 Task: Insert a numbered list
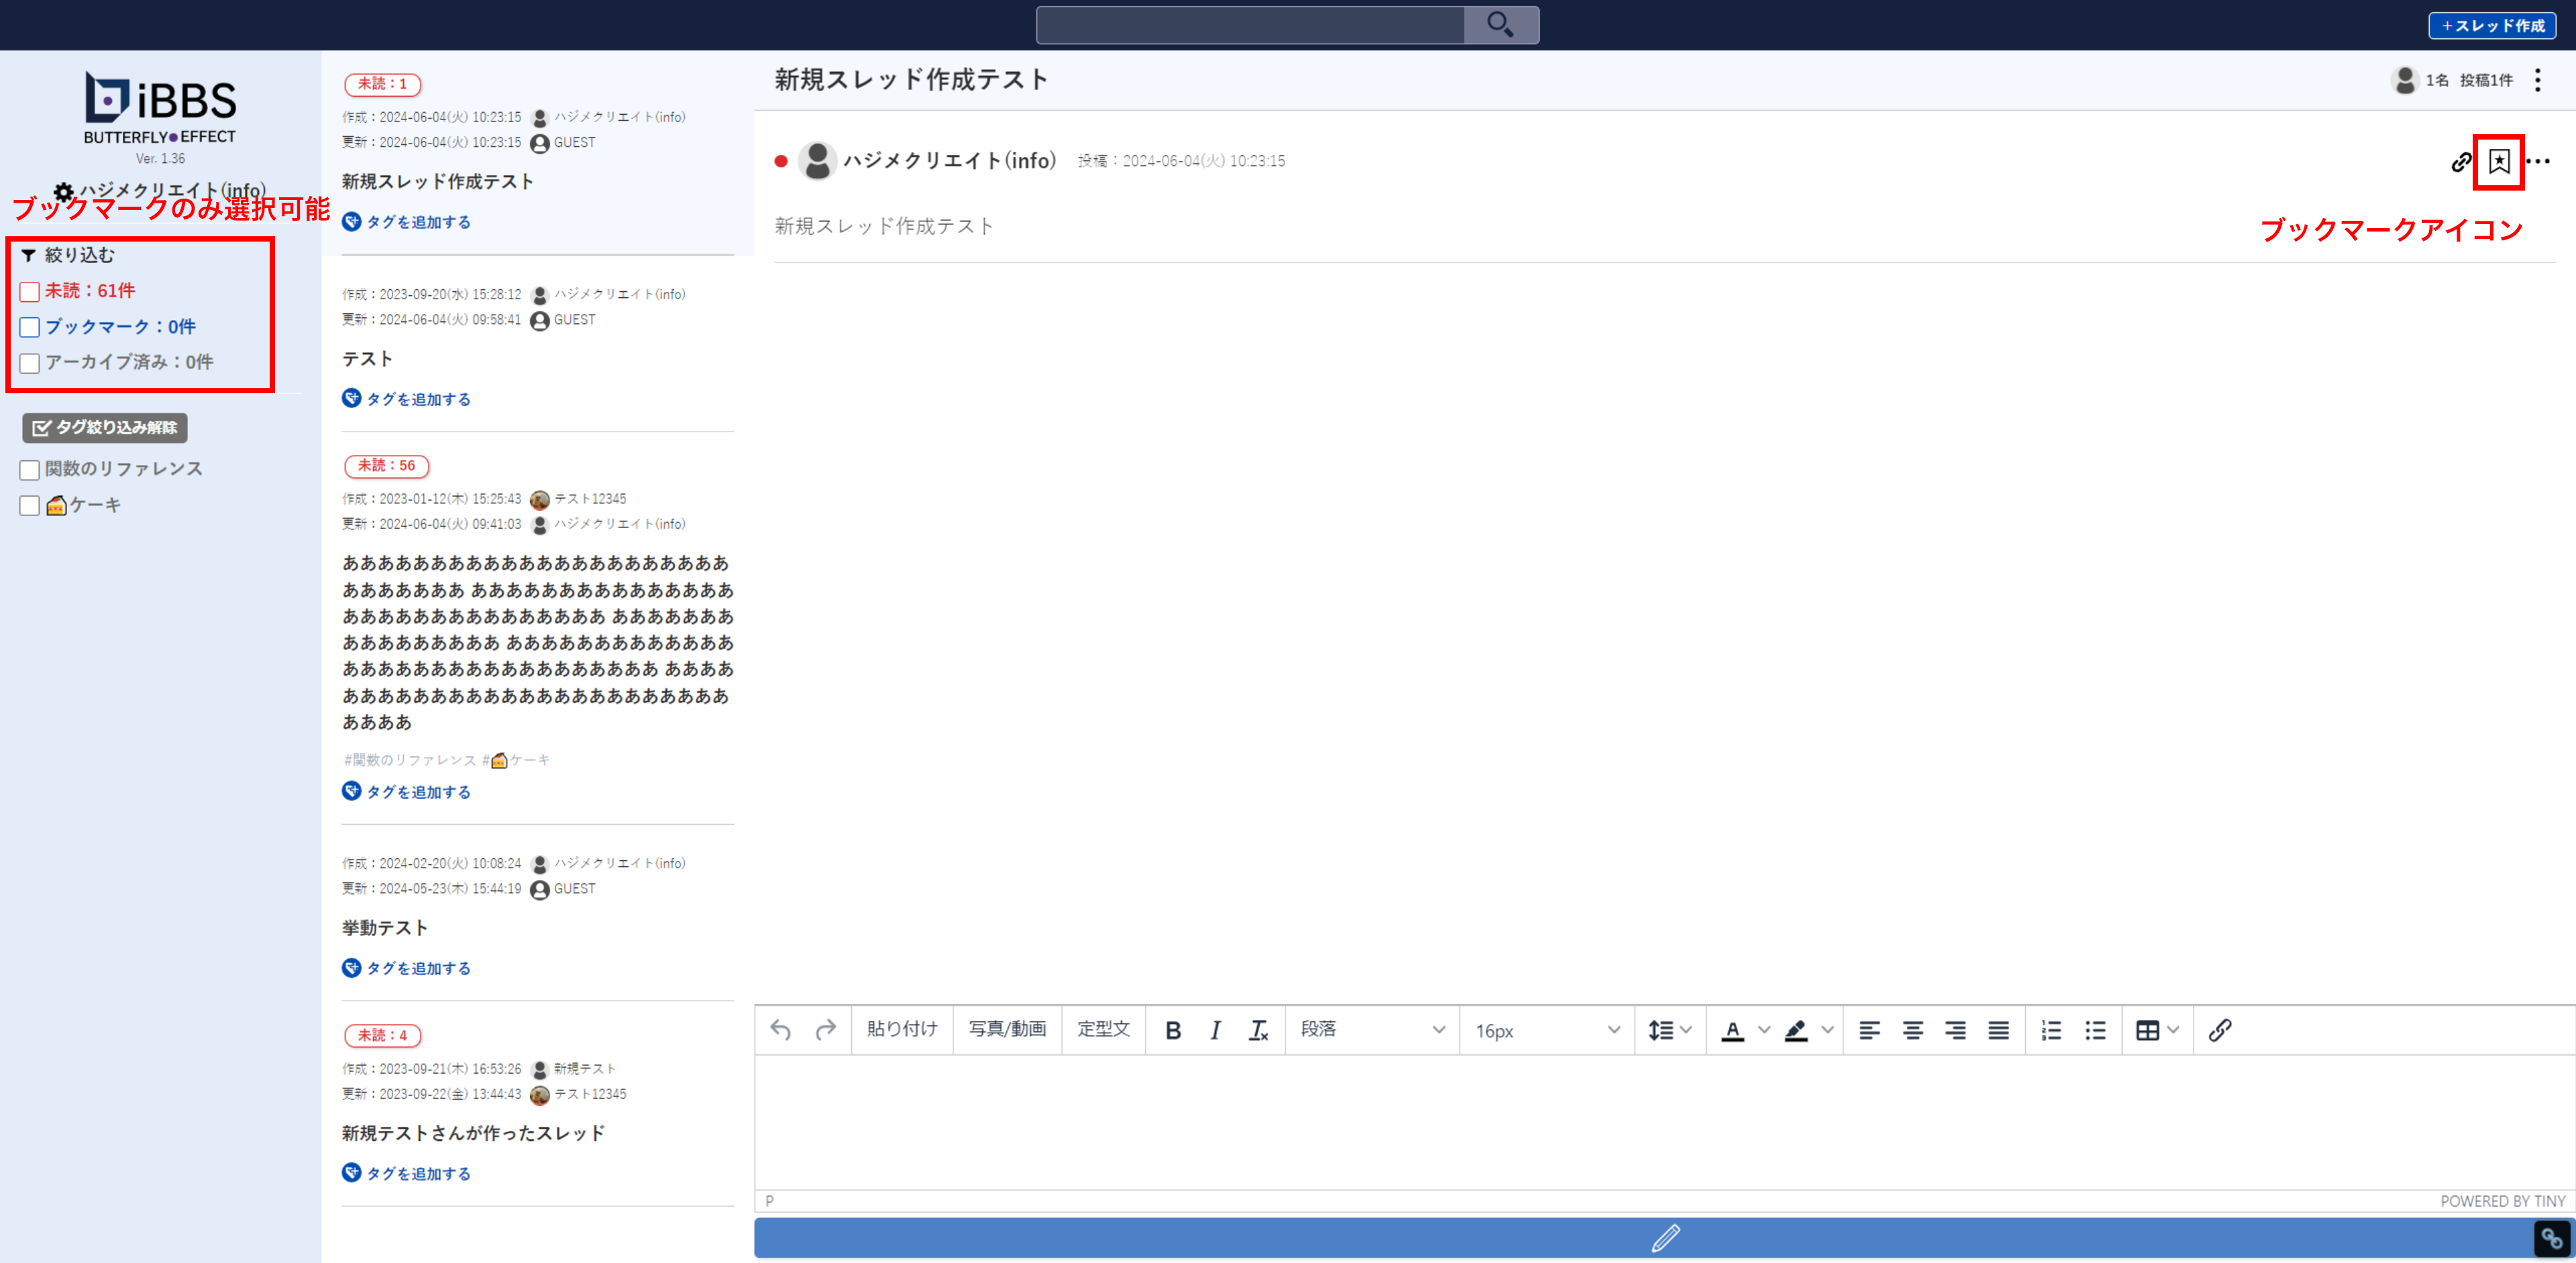click(2051, 1030)
